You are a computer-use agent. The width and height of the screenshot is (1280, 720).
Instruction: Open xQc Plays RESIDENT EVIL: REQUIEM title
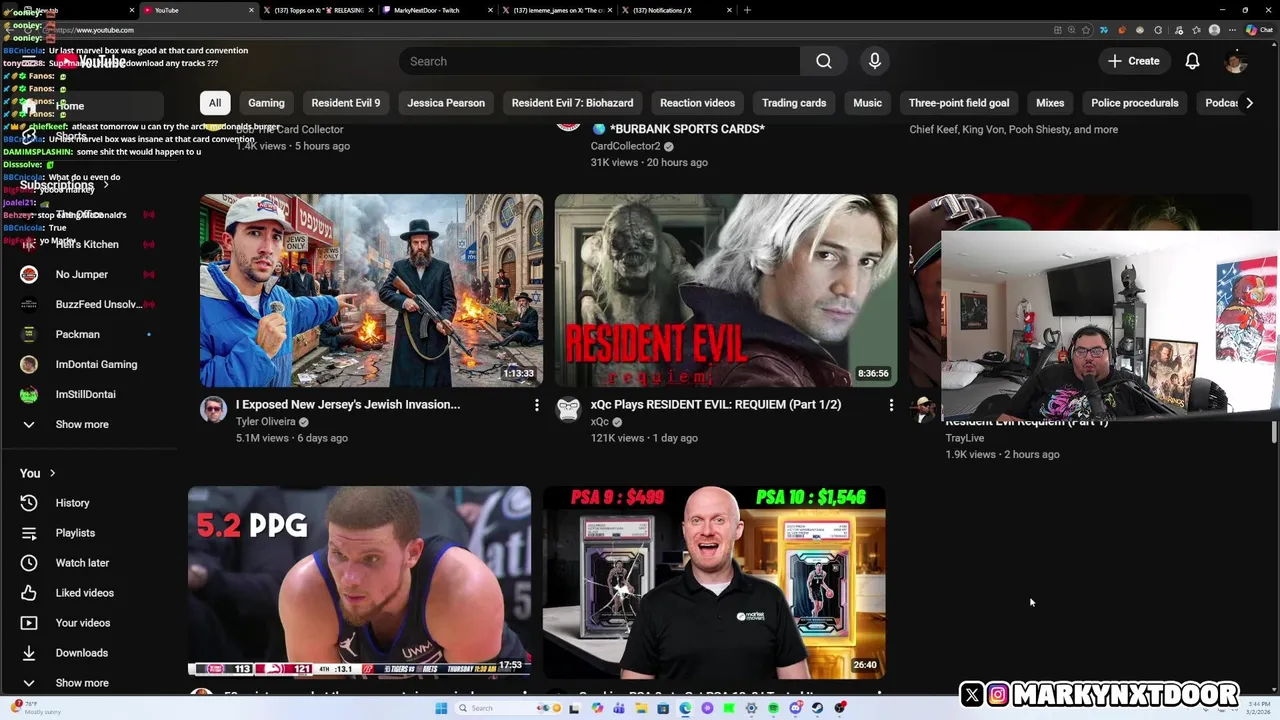point(716,405)
